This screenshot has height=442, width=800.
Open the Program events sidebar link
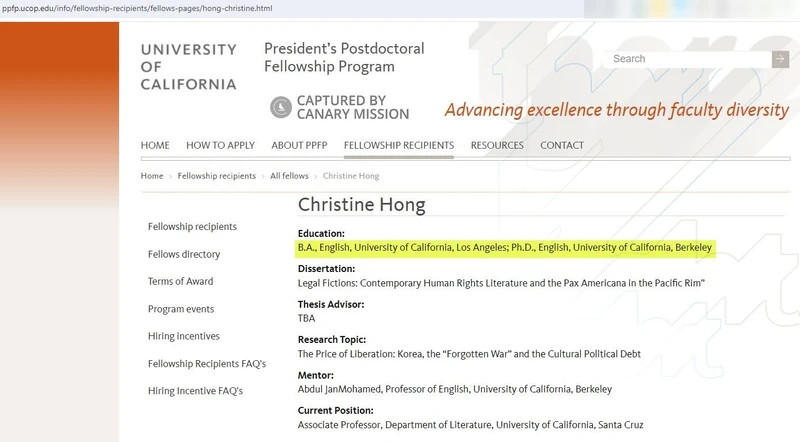tap(181, 309)
